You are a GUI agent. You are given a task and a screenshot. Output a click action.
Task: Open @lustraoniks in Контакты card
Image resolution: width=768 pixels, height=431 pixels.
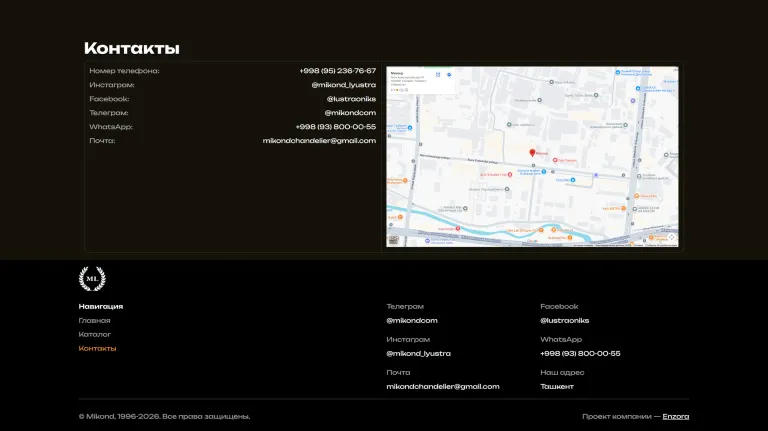pos(351,98)
